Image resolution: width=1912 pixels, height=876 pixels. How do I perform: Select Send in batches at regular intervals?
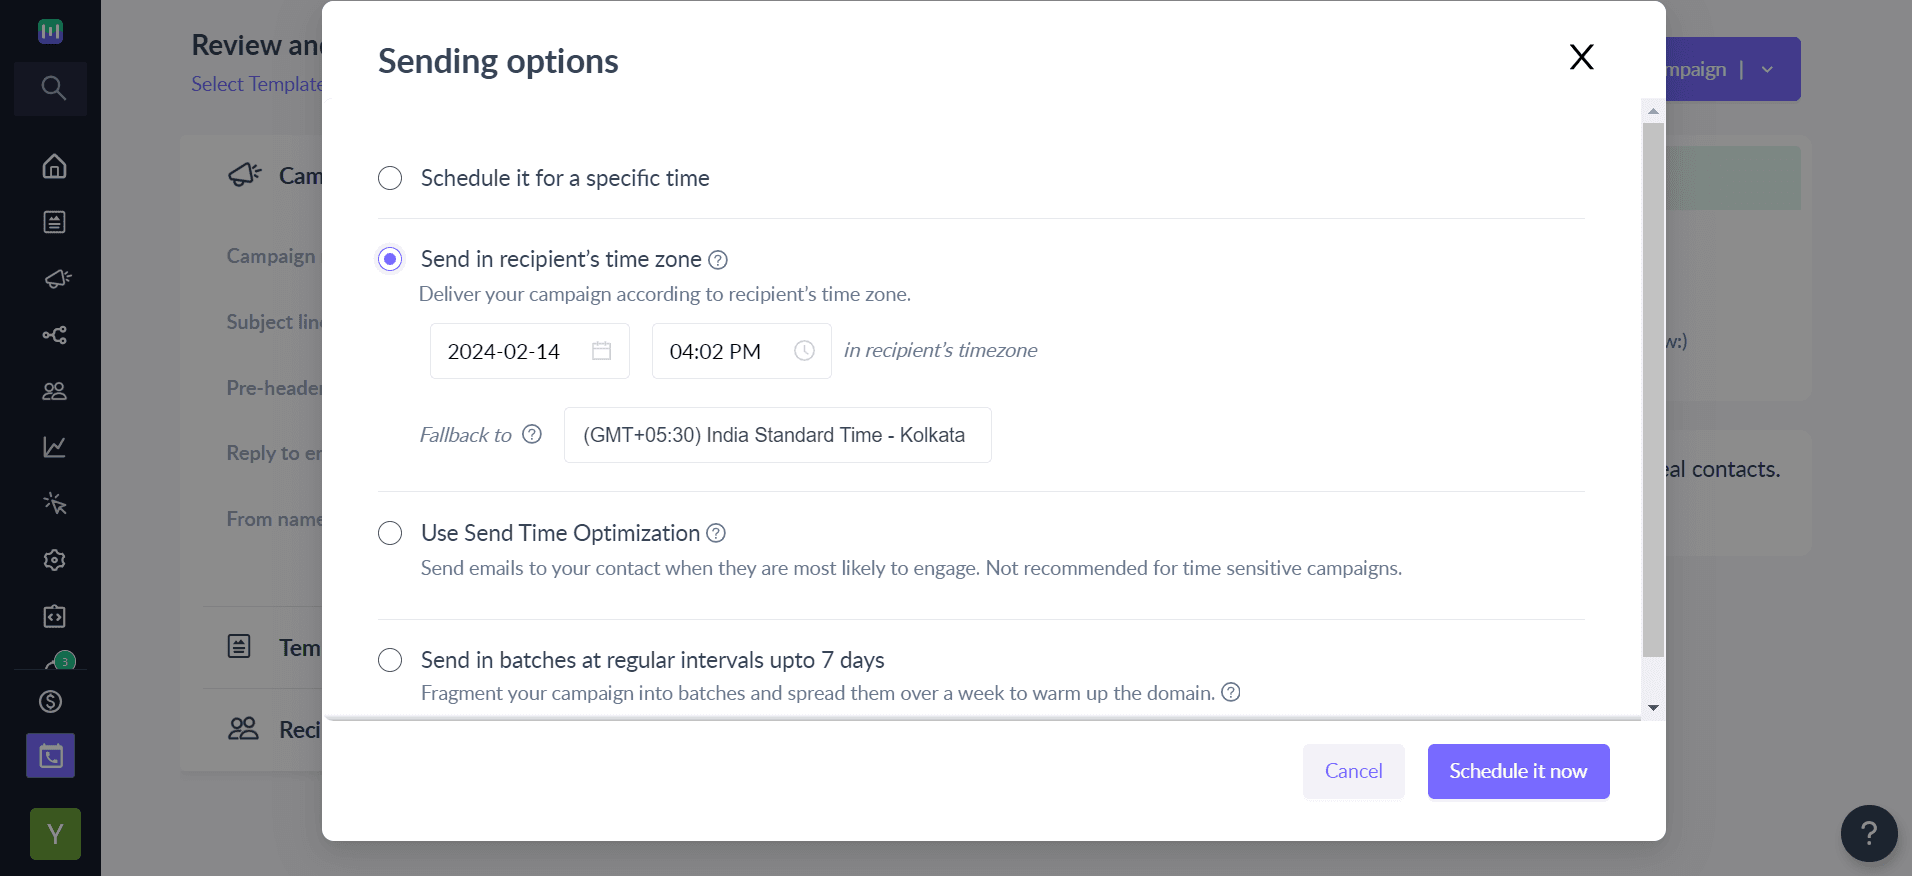coord(390,660)
